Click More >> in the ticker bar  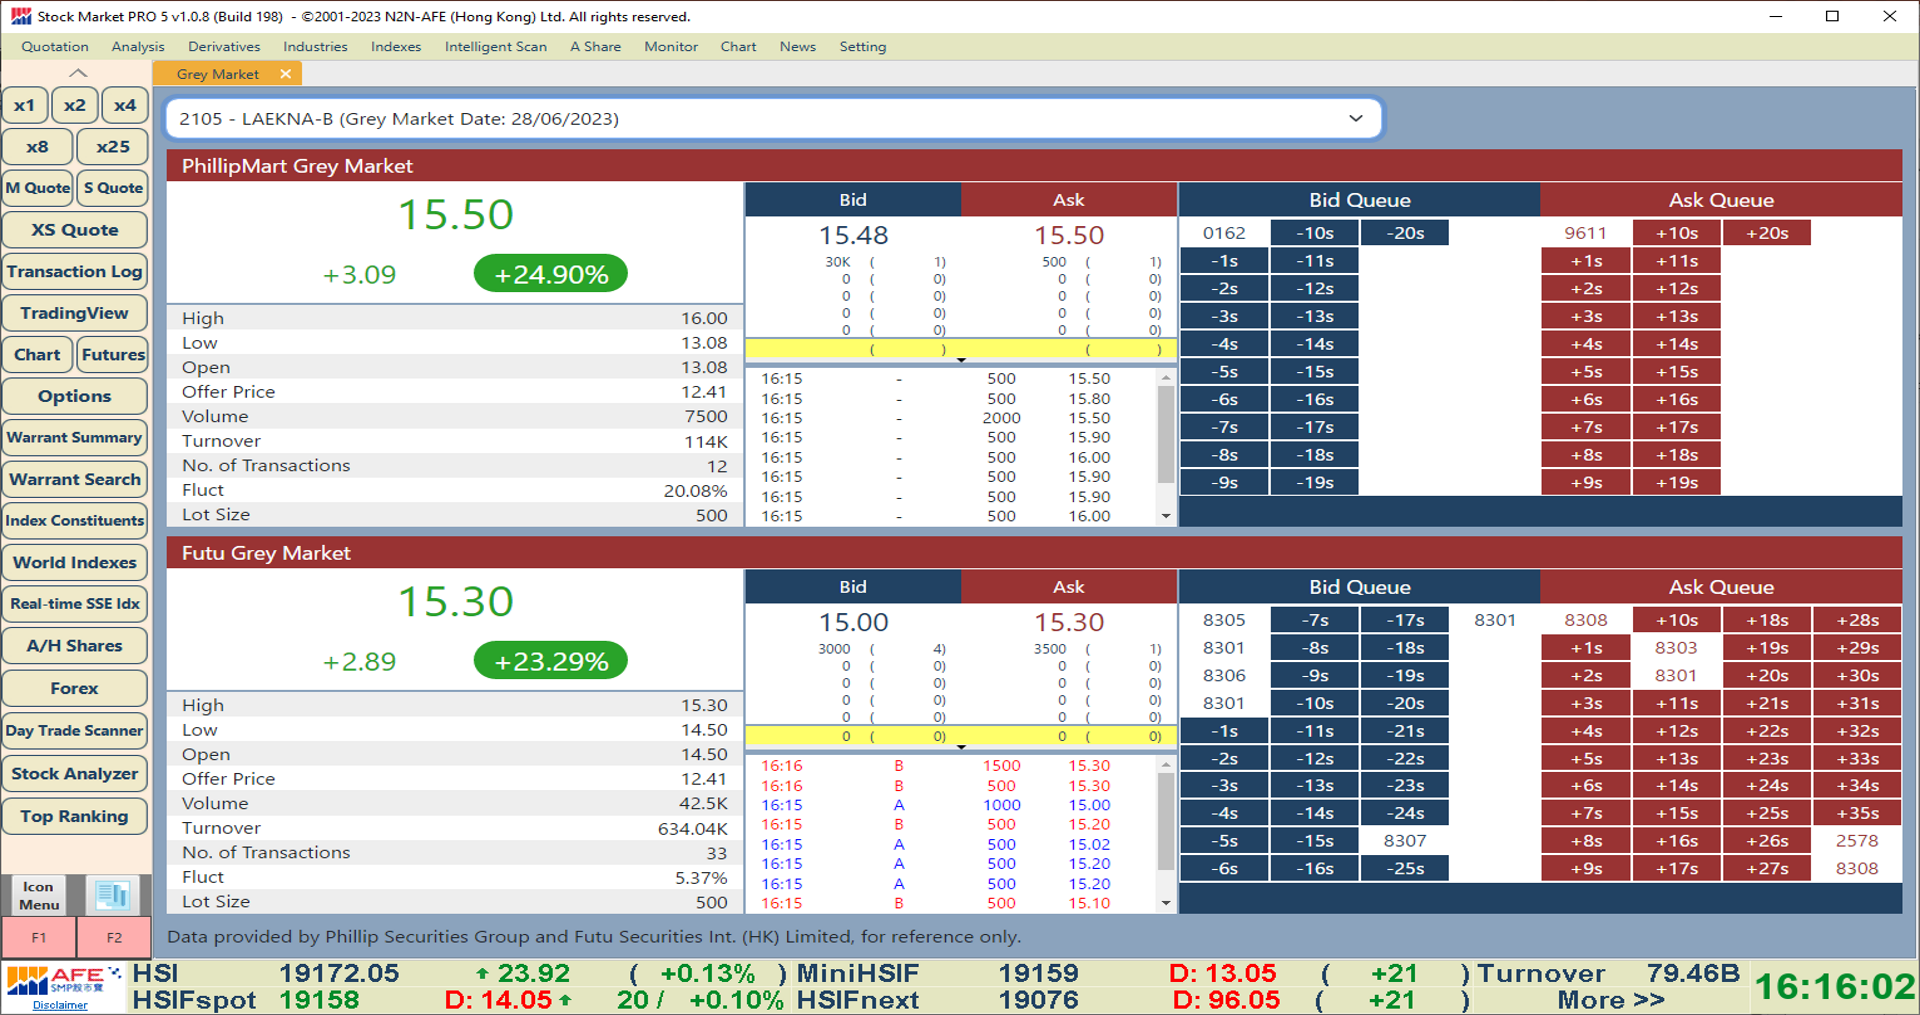(1610, 1000)
